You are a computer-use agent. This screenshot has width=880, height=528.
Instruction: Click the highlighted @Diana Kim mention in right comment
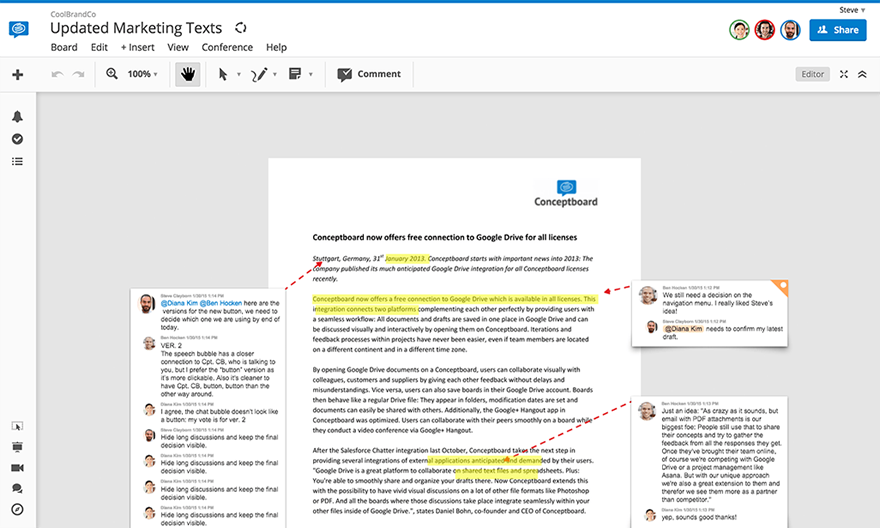(684, 329)
